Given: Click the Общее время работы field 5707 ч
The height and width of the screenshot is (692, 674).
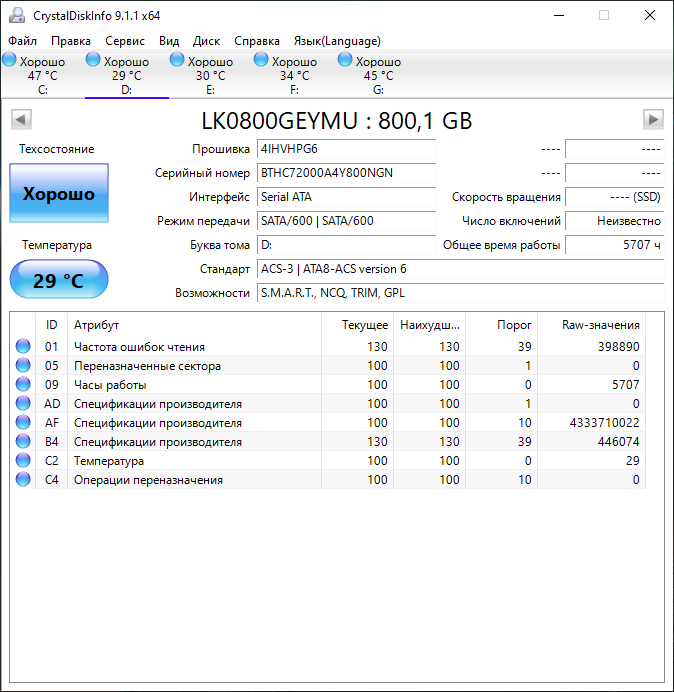Looking at the screenshot, I should (x=614, y=245).
